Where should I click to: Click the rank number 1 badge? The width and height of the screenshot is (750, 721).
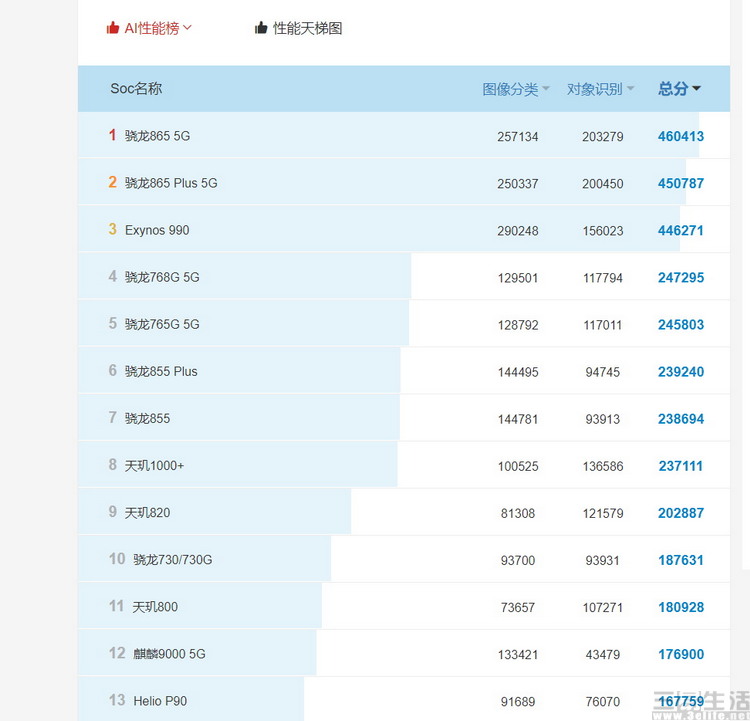coord(112,135)
